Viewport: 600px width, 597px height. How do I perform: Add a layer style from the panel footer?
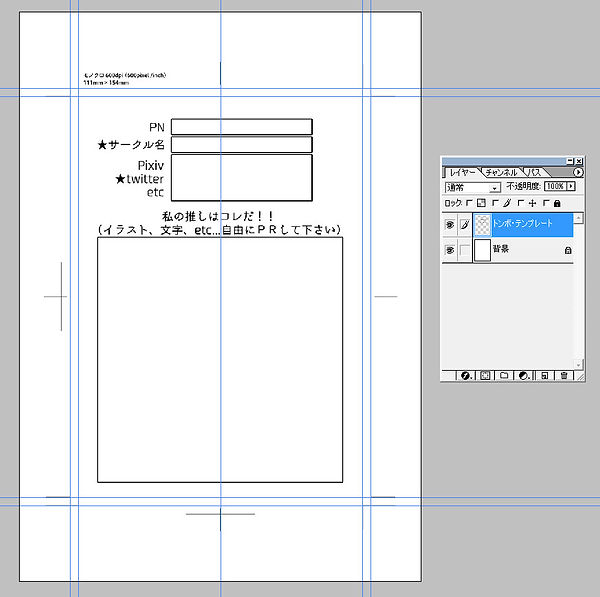[x=466, y=375]
